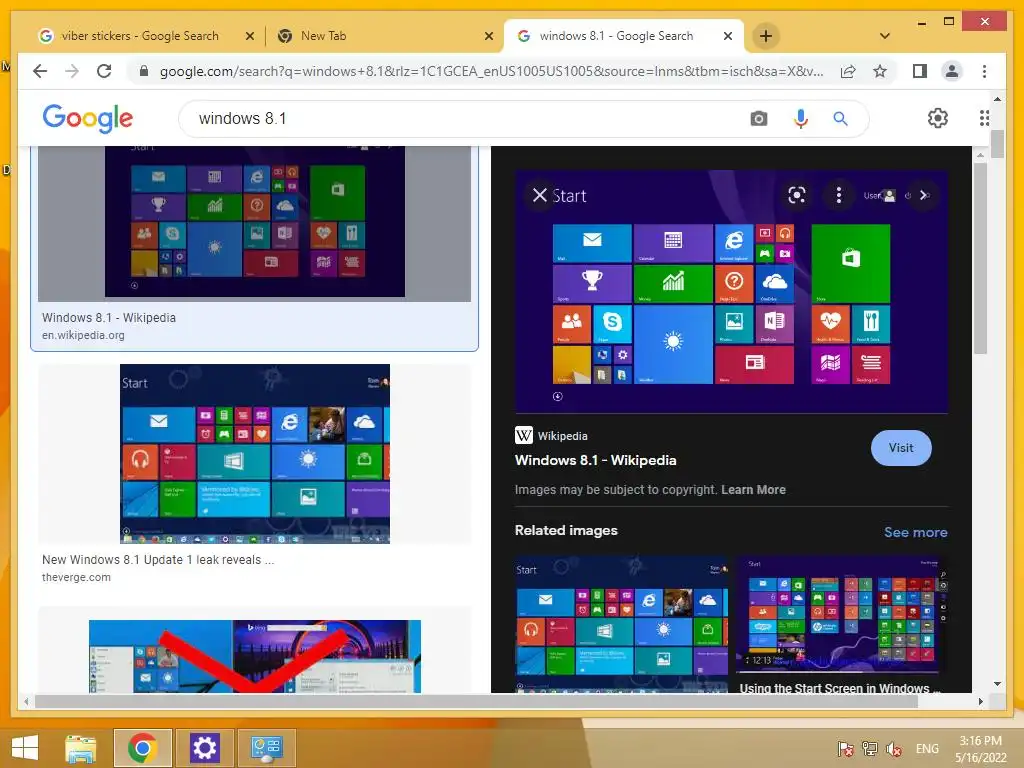
Task: Click See more related images
Action: pyautogui.click(x=916, y=532)
